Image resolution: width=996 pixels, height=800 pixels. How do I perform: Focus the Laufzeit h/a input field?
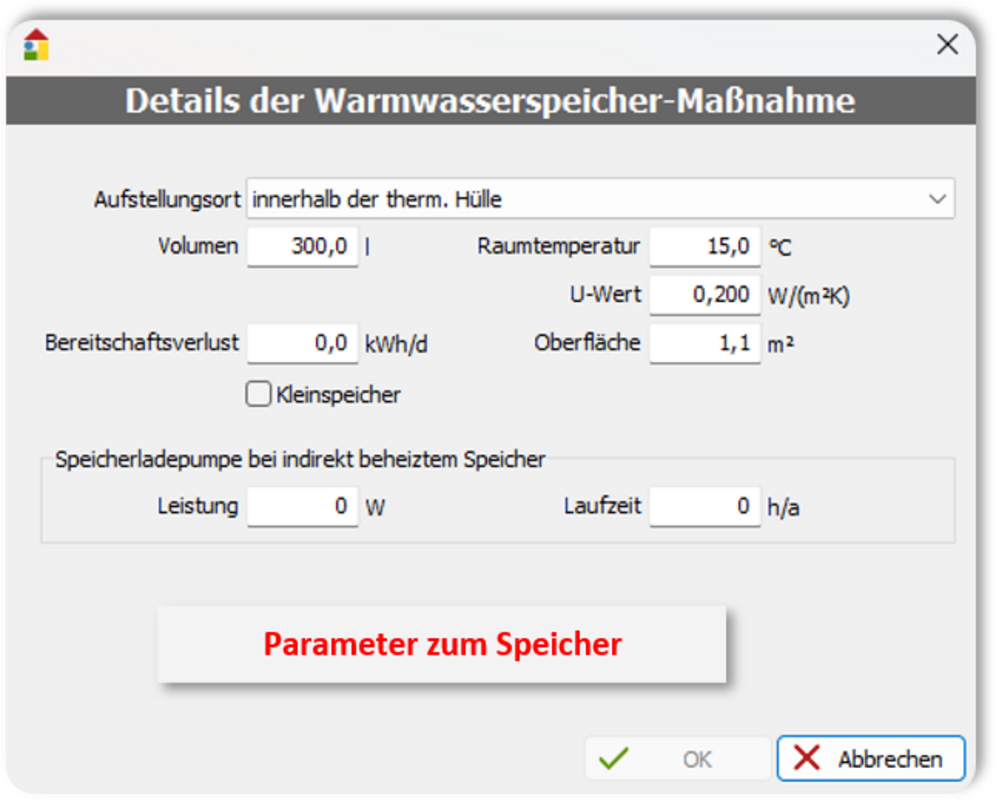[705, 506]
